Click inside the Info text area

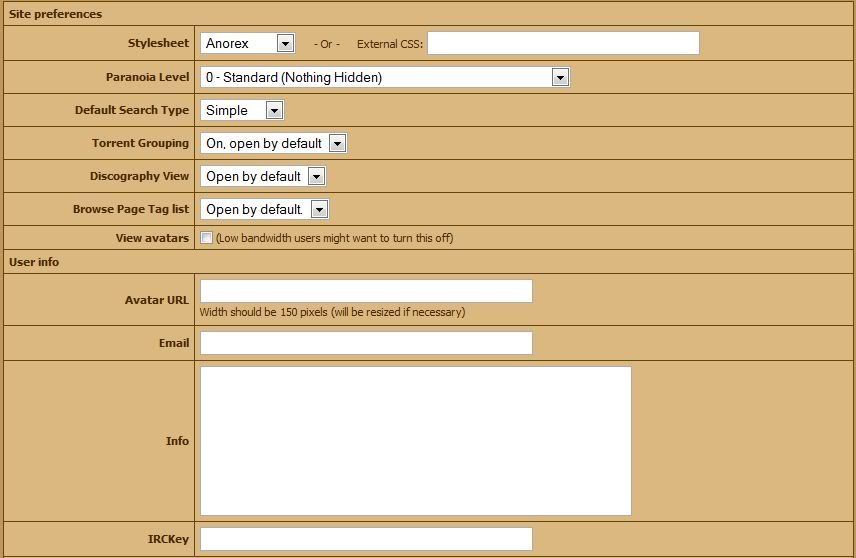416,441
